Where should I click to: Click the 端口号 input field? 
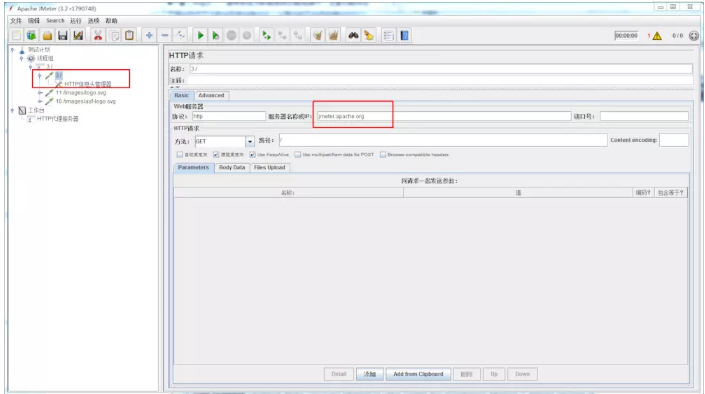point(644,116)
